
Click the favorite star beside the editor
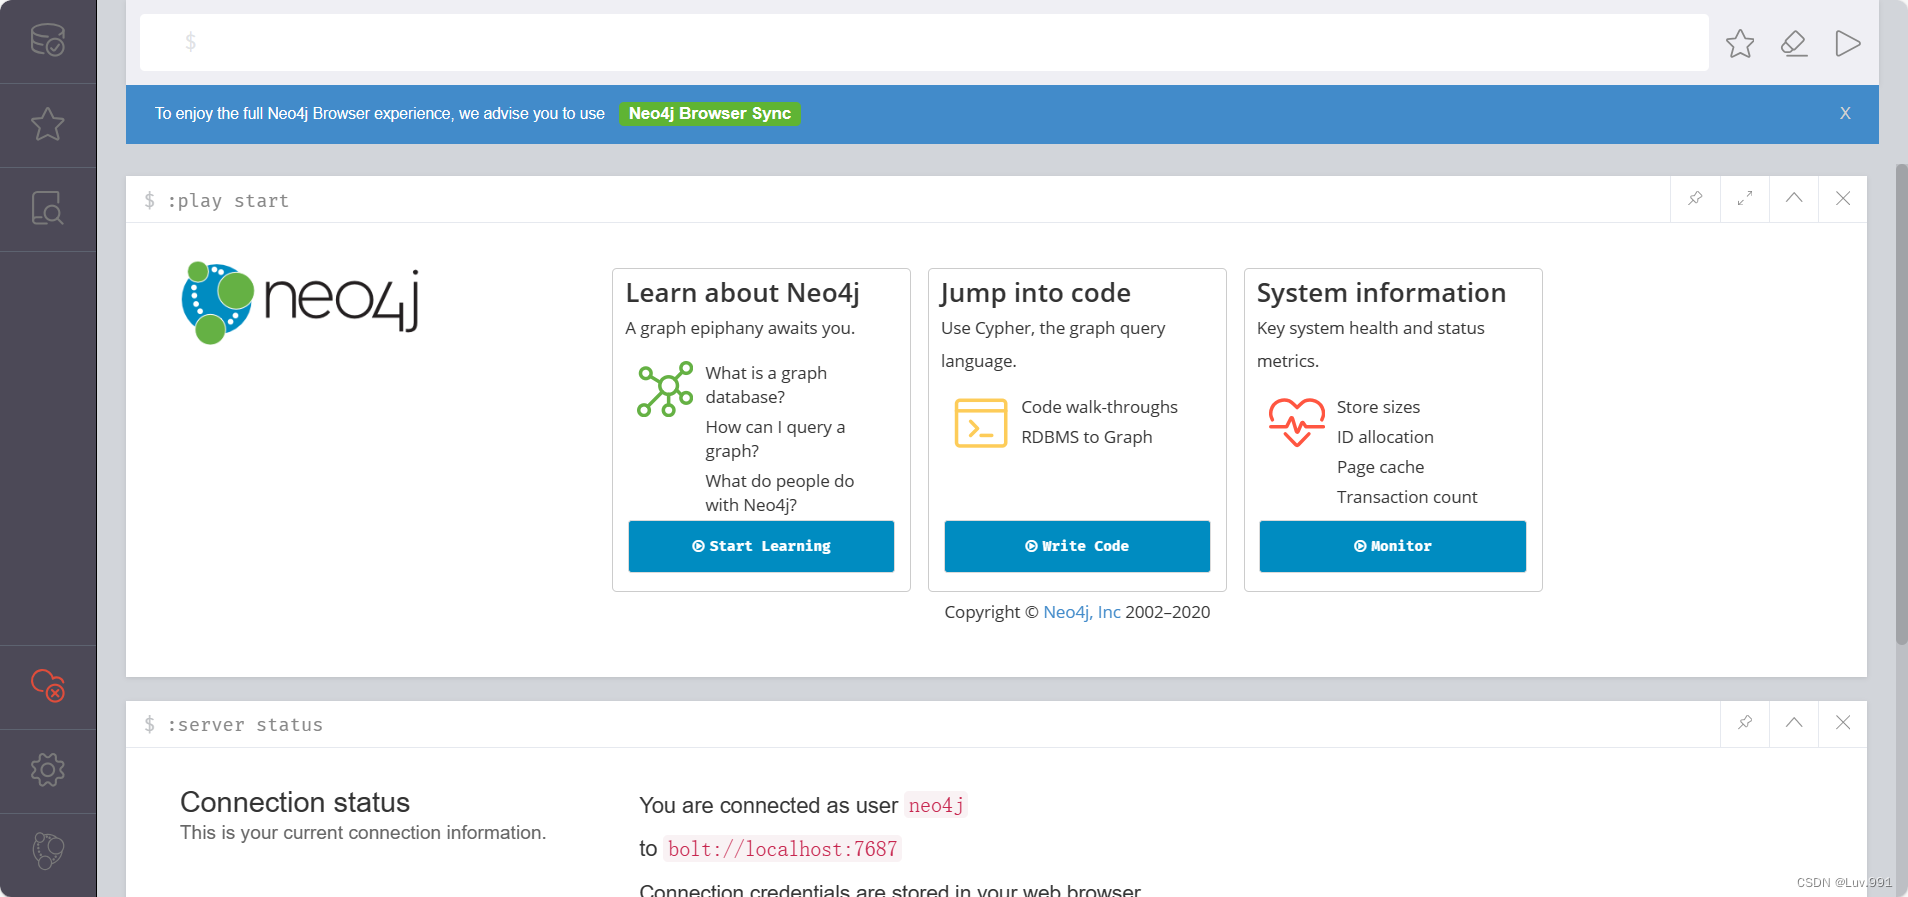click(x=1740, y=43)
